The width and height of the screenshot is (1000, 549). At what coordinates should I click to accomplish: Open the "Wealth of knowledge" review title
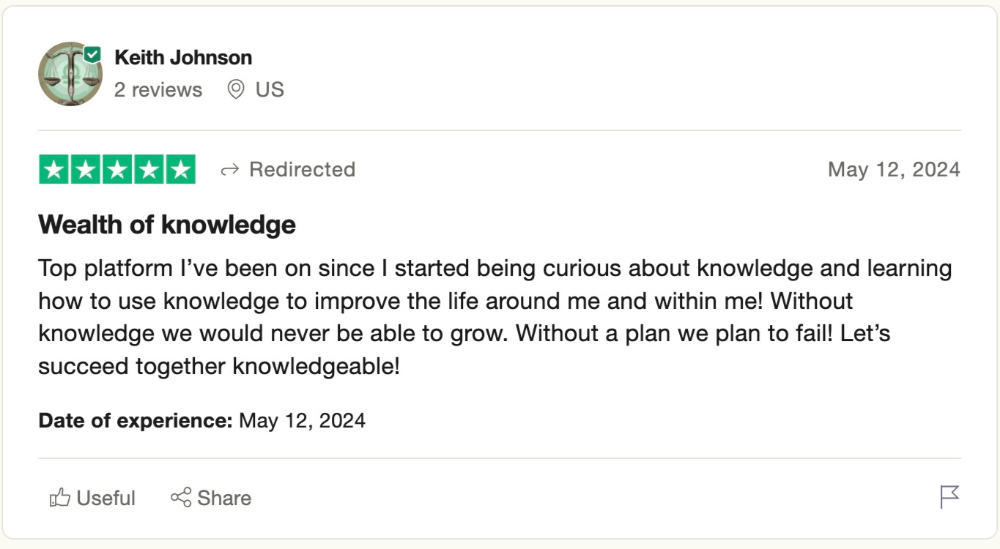pyautogui.click(x=167, y=225)
